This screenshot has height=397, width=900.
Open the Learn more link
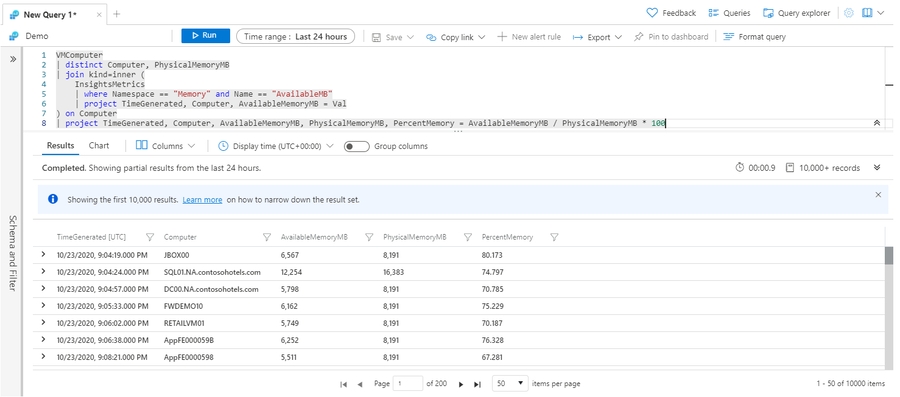tap(202, 200)
